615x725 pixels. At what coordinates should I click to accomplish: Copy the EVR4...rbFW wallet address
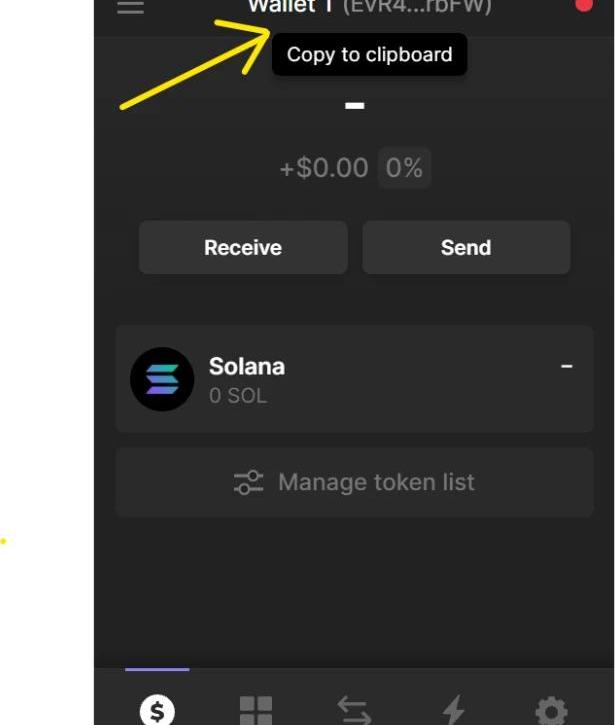417,7
